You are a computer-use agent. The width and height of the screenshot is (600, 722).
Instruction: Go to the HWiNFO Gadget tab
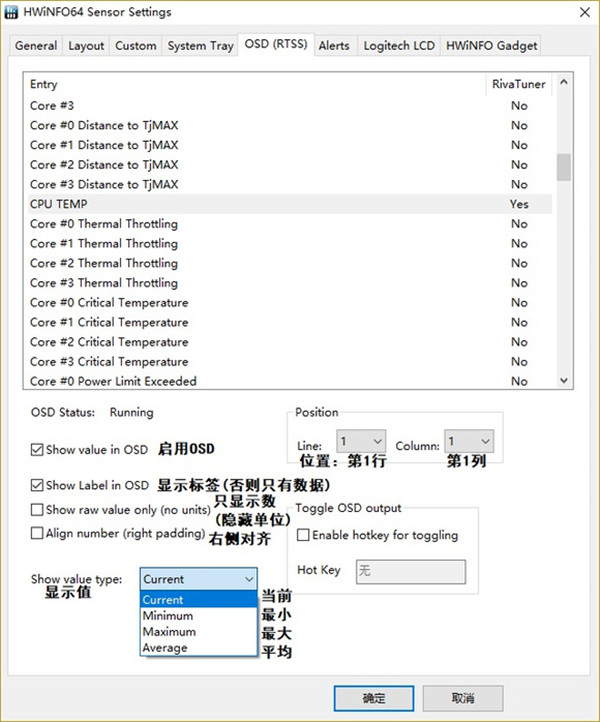click(492, 45)
